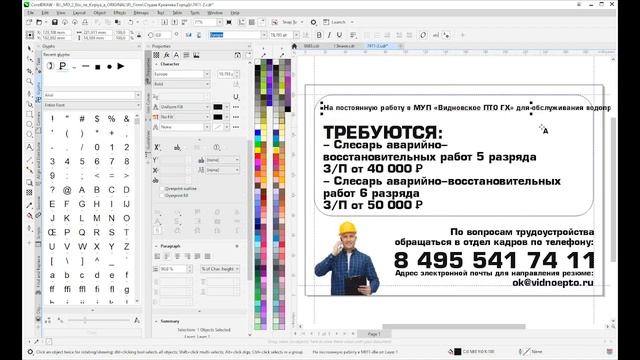
Task: Click the line spacing percent field
Action: 173,269
